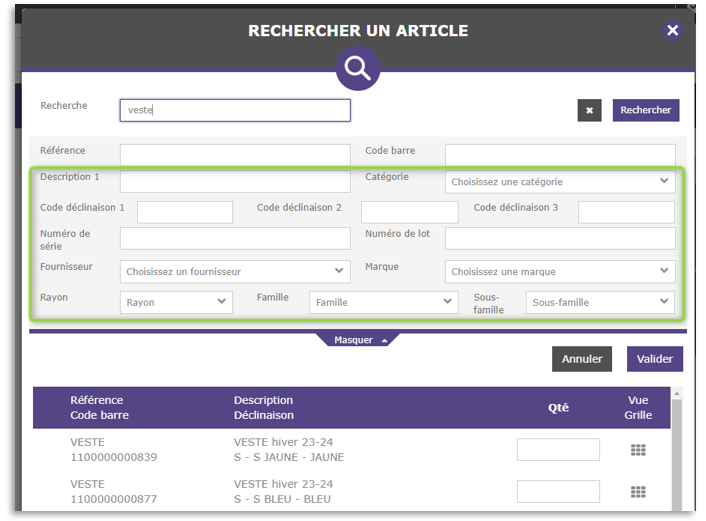Click the Annuler button
Image resolution: width=706 pixels, height=521 pixels.
click(581, 359)
